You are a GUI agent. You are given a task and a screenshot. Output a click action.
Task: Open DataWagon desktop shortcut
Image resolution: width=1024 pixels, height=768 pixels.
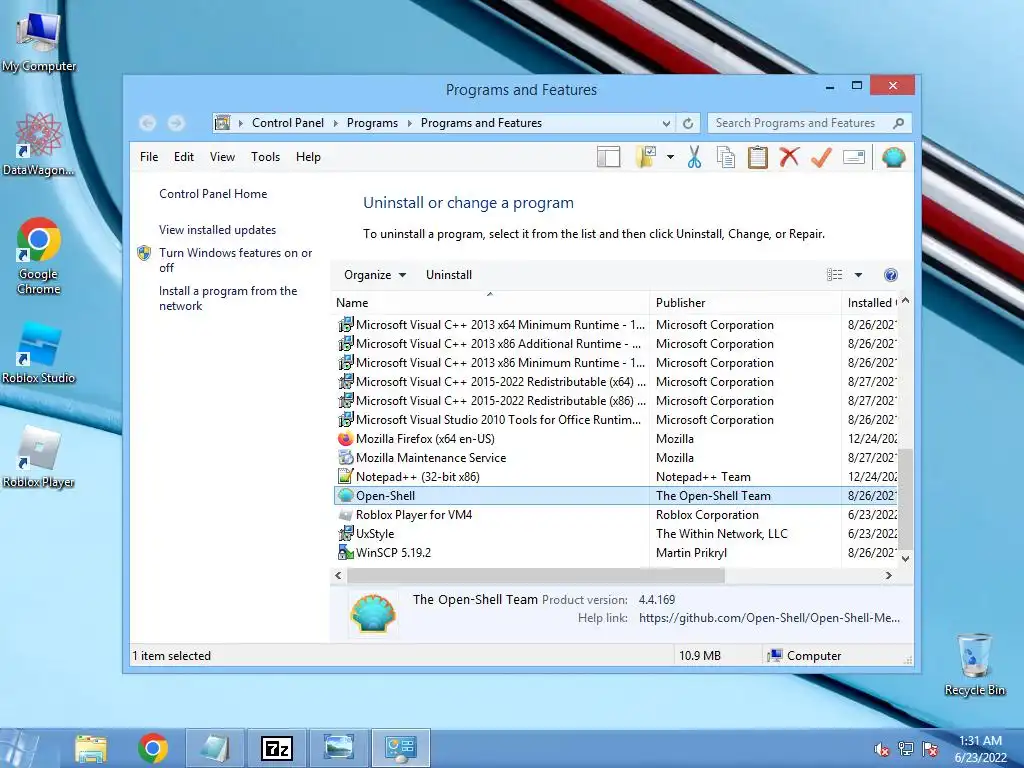pos(39,144)
